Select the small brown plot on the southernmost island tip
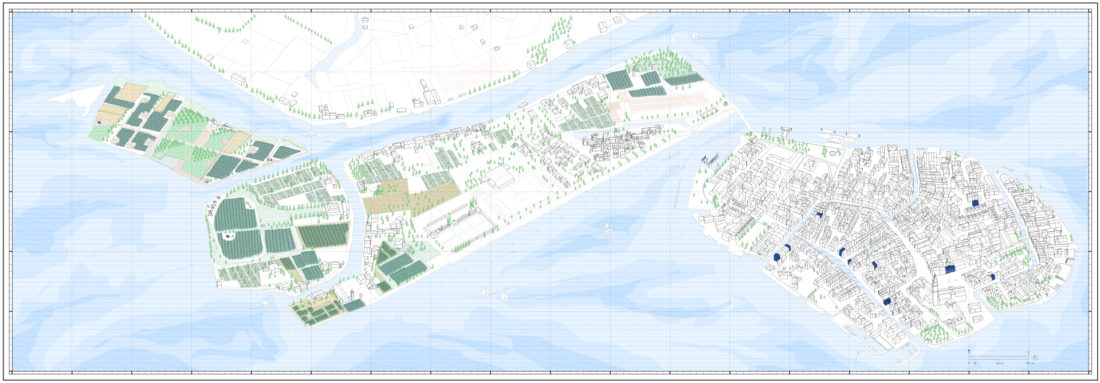The width and height of the screenshot is (1100, 383). click(317, 311)
